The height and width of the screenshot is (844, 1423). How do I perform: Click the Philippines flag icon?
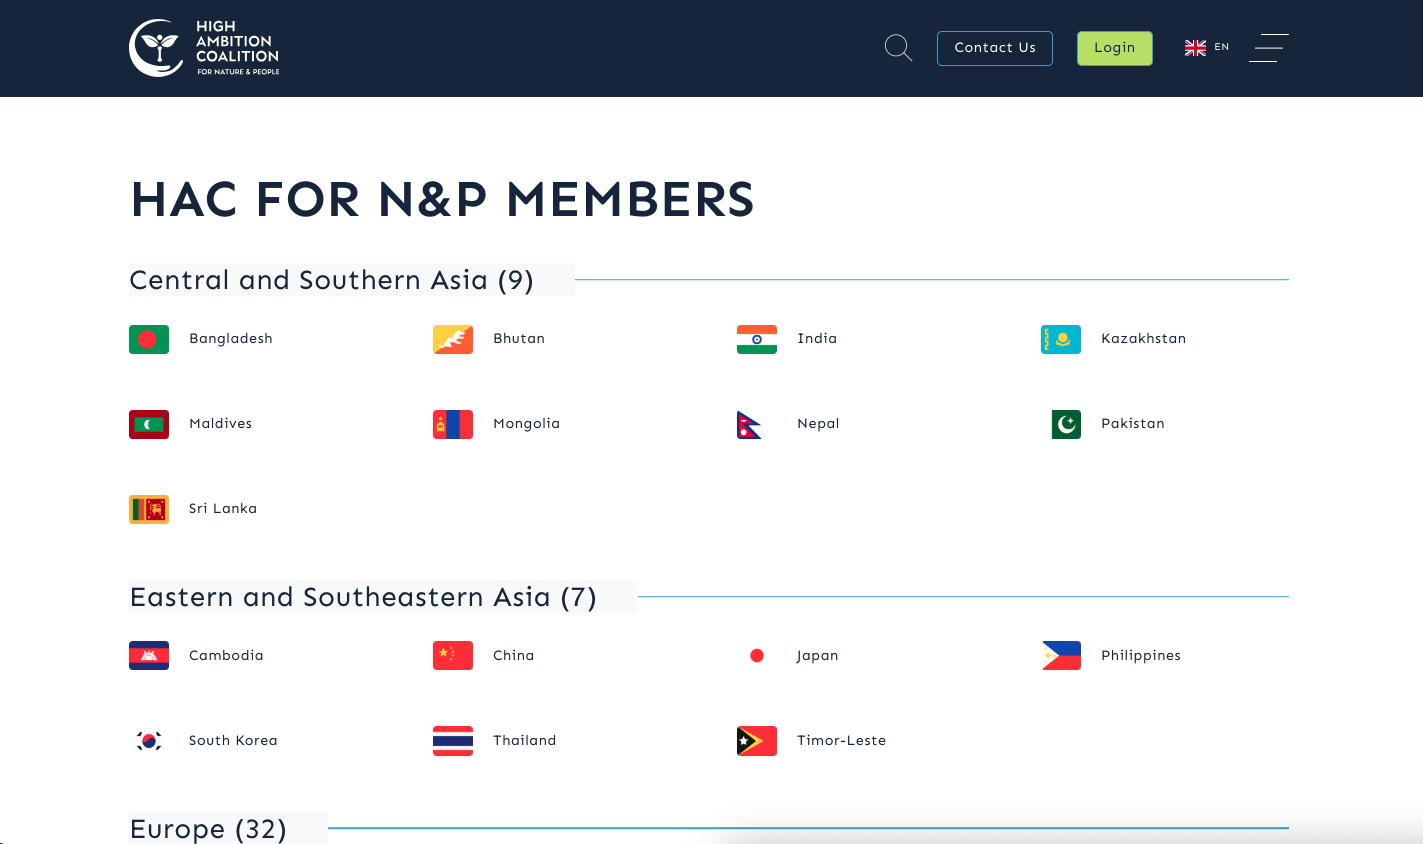[x=1061, y=655]
